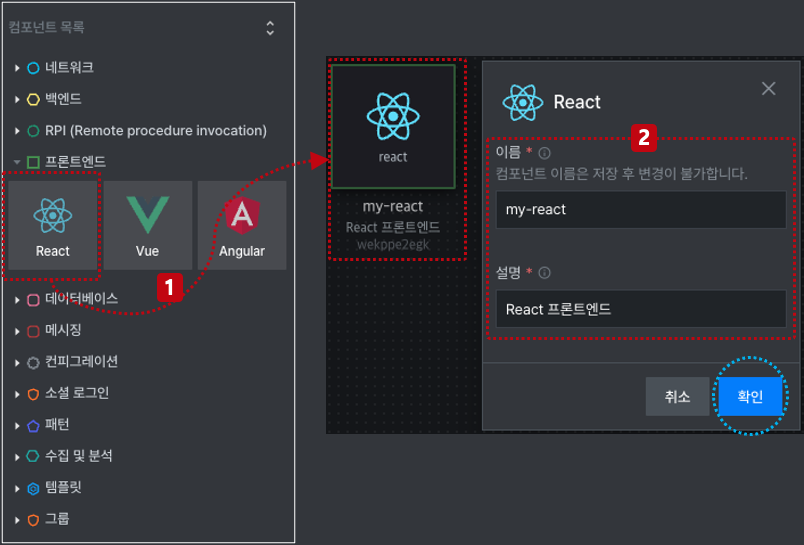
Task: Click the 템플릿 label
Action: point(63,488)
